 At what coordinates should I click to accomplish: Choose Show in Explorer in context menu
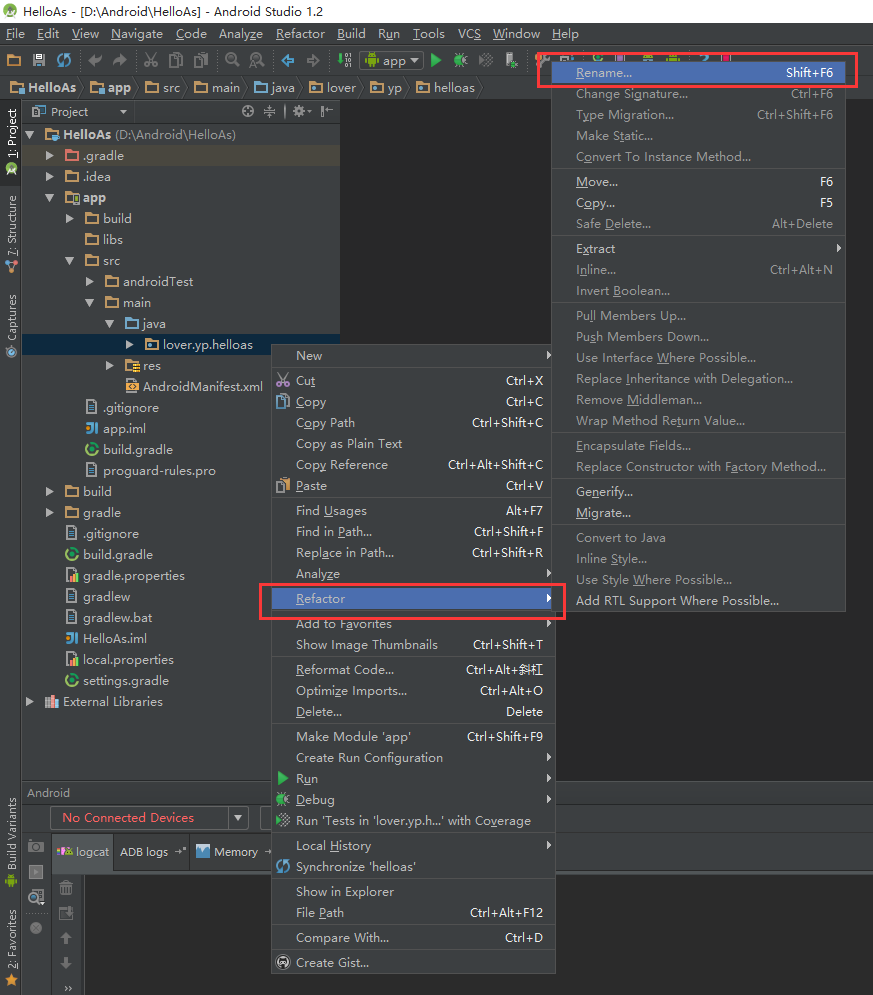click(x=413, y=892)
